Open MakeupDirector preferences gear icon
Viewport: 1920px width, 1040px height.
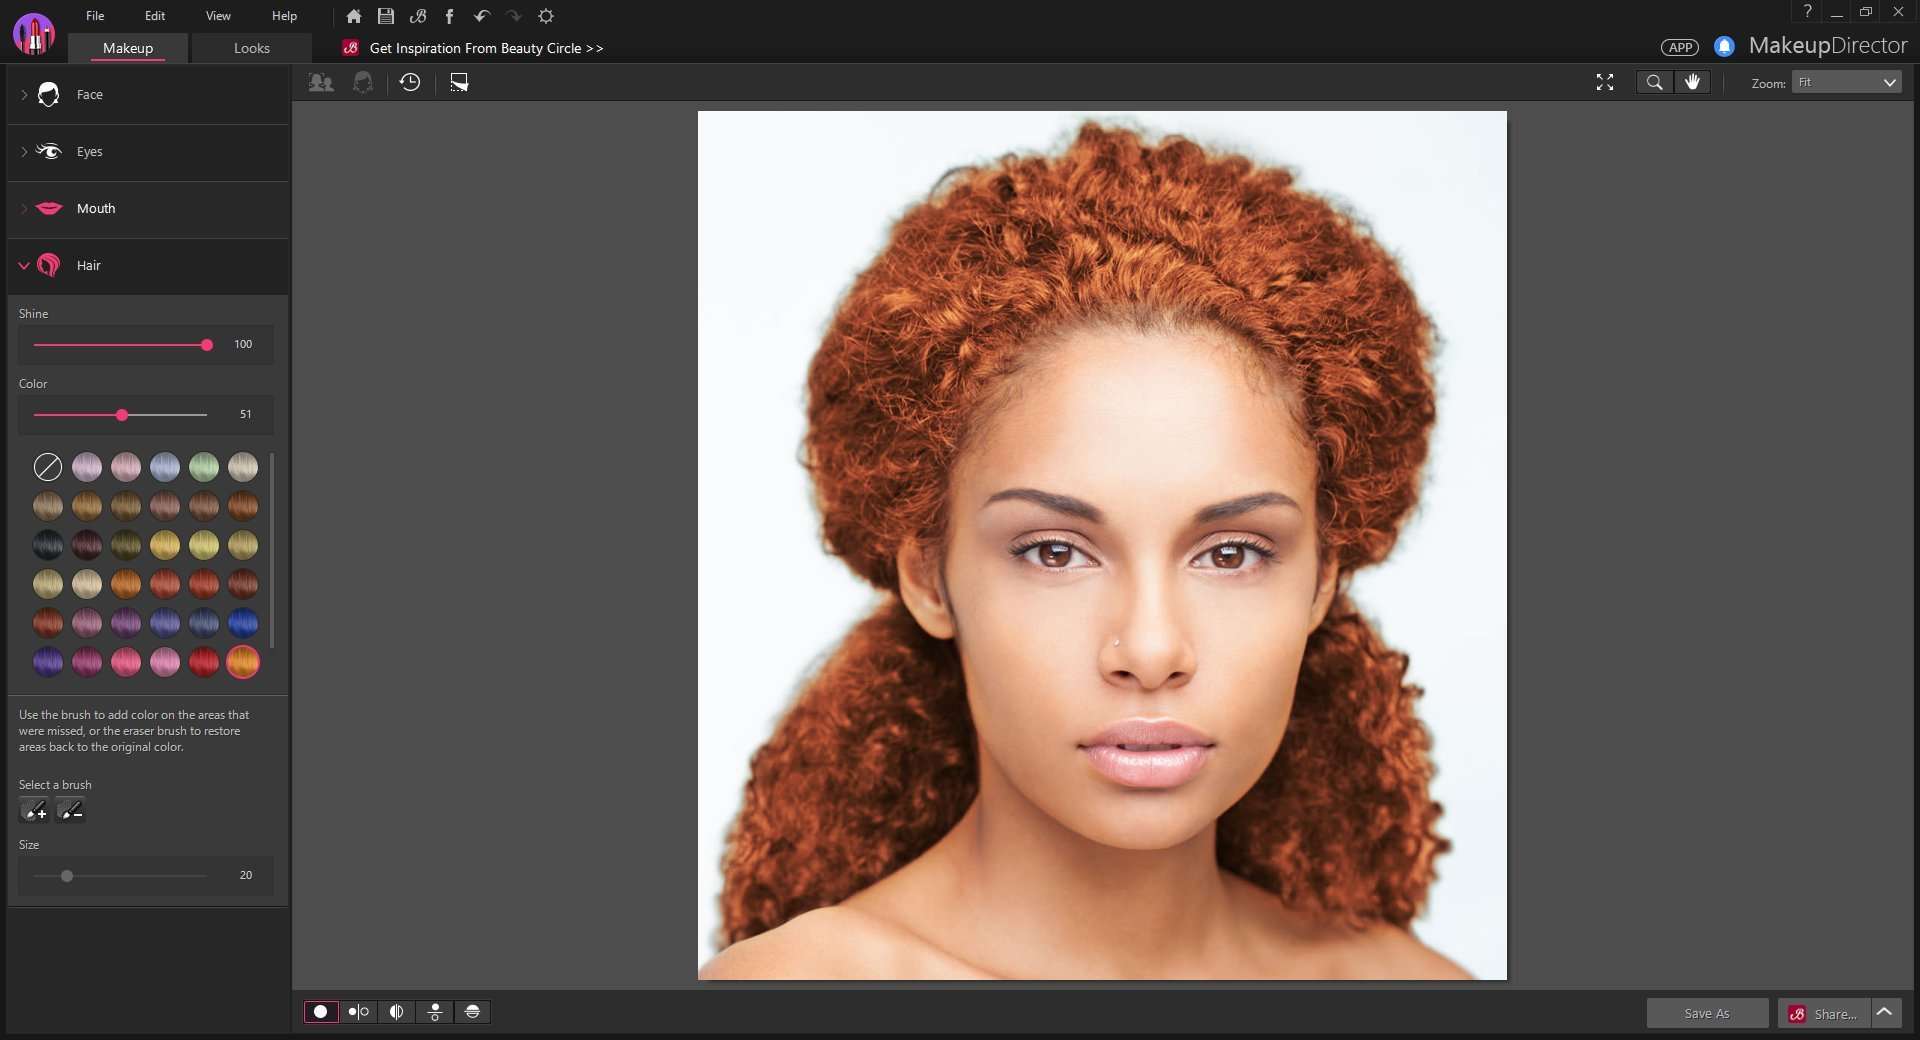[x=546, y=16]
